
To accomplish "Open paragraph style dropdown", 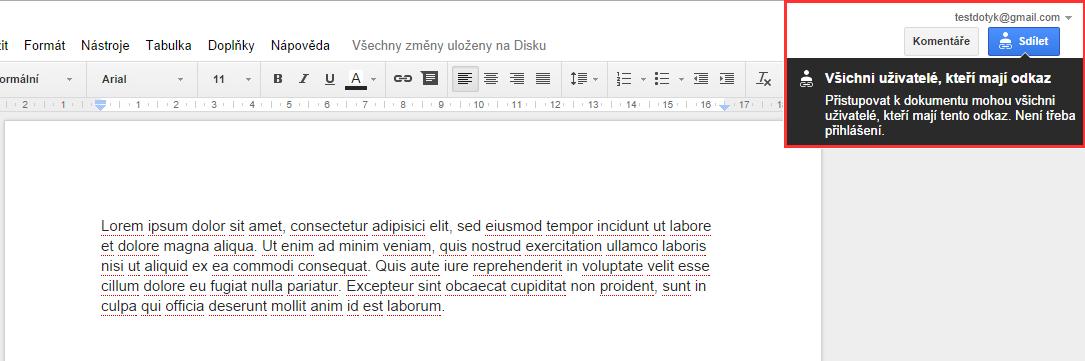I will [x=37, y=79].
